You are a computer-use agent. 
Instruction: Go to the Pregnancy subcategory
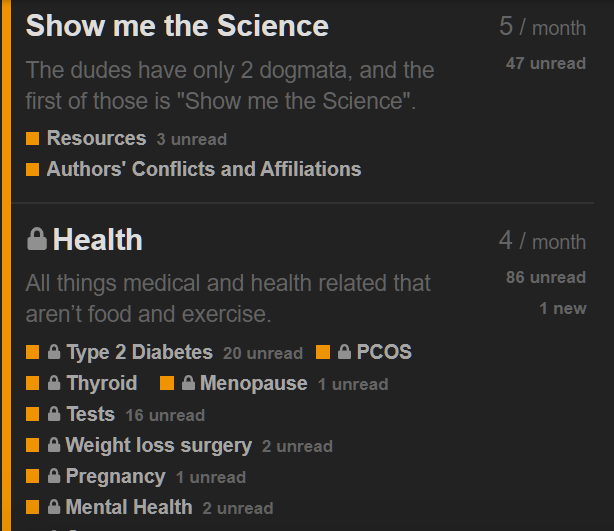(116, 476)
